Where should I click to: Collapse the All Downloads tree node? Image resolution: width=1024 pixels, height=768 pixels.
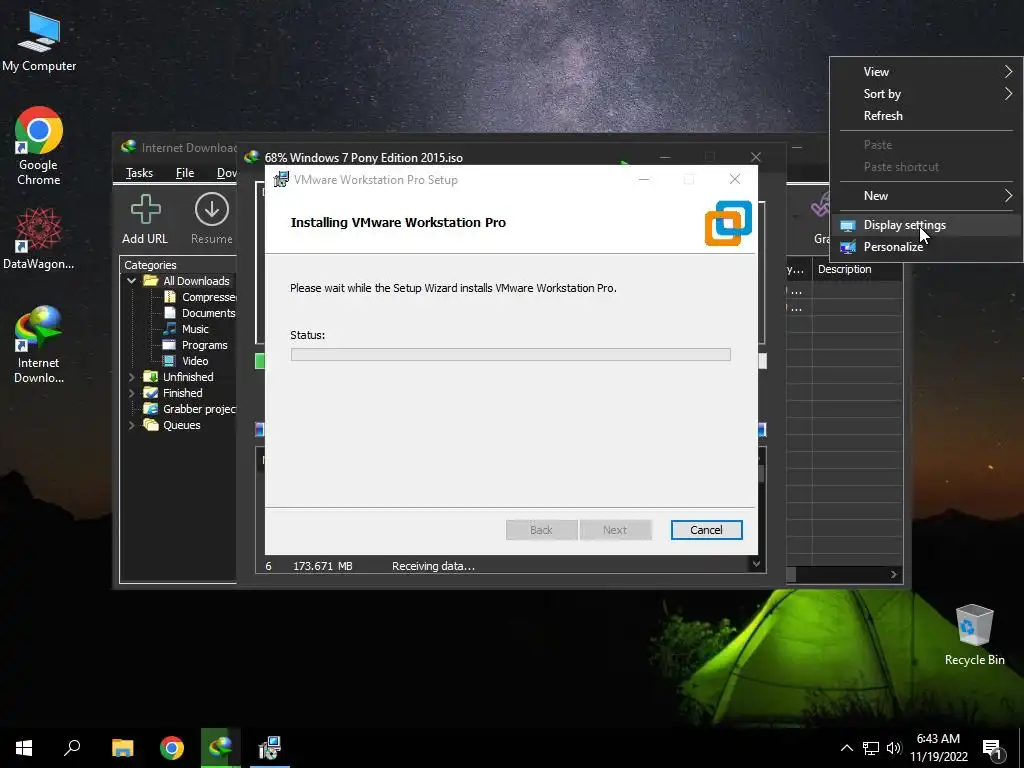click(x=131, y=281)
